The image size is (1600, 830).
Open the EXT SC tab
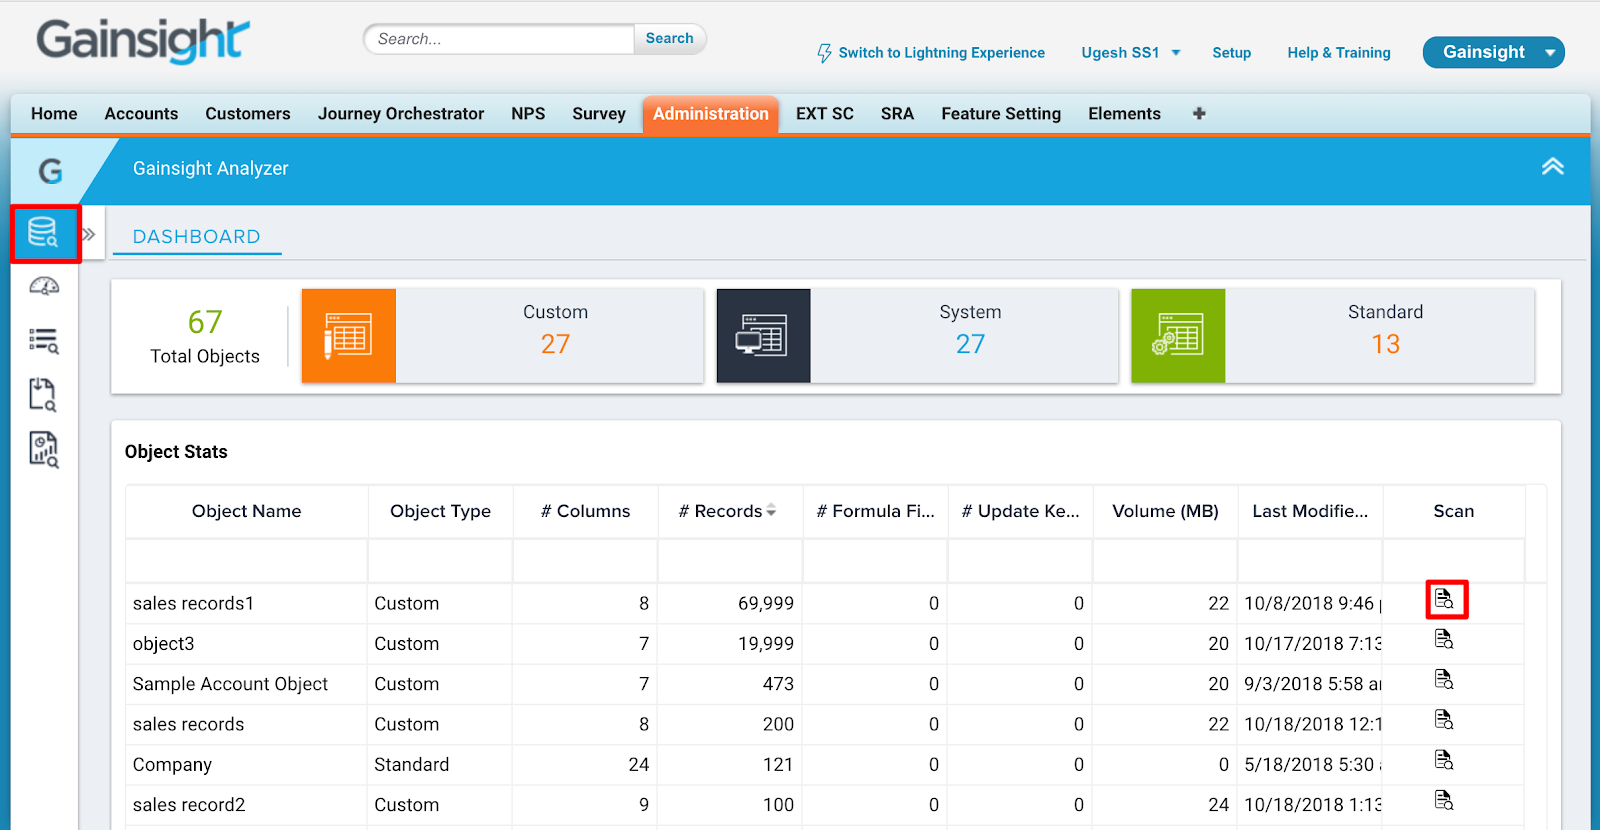click(825, 114)
